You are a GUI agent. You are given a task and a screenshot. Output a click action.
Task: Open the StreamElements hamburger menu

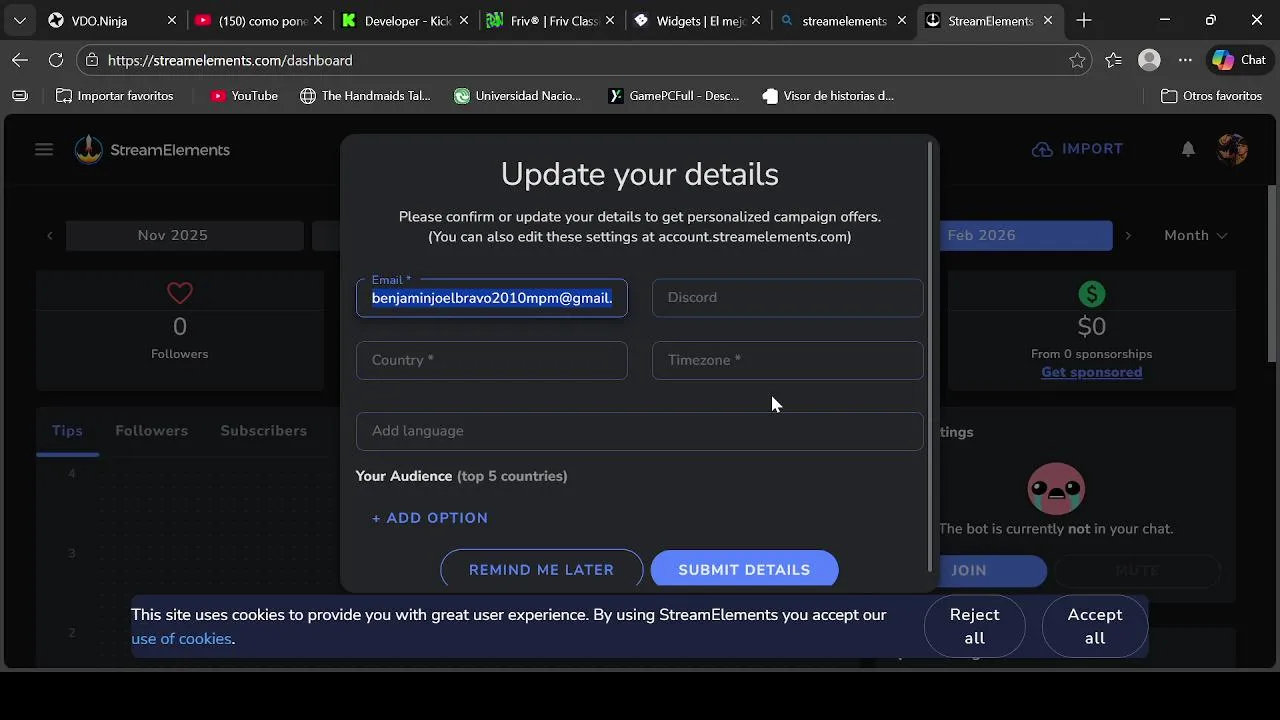coord(43,150)
